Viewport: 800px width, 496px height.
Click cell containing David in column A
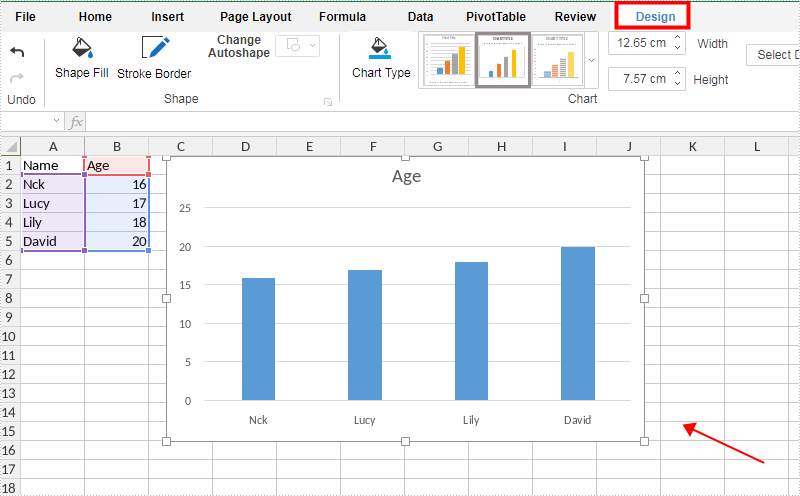point(53,241)
